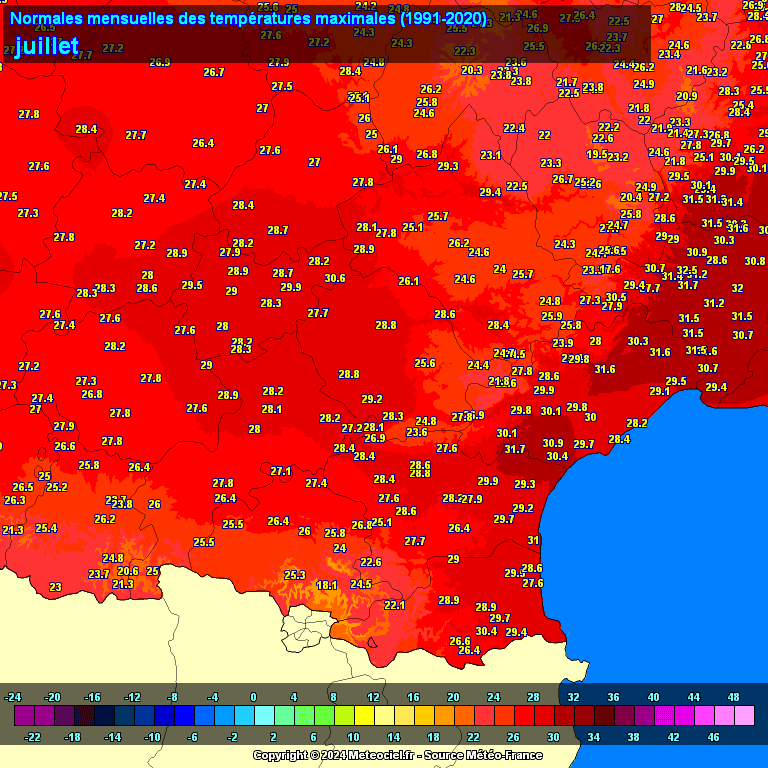Click the 'Source Météo-France' credit text
The width and height of the screenshot is (768, 768).
click(468, 755)
